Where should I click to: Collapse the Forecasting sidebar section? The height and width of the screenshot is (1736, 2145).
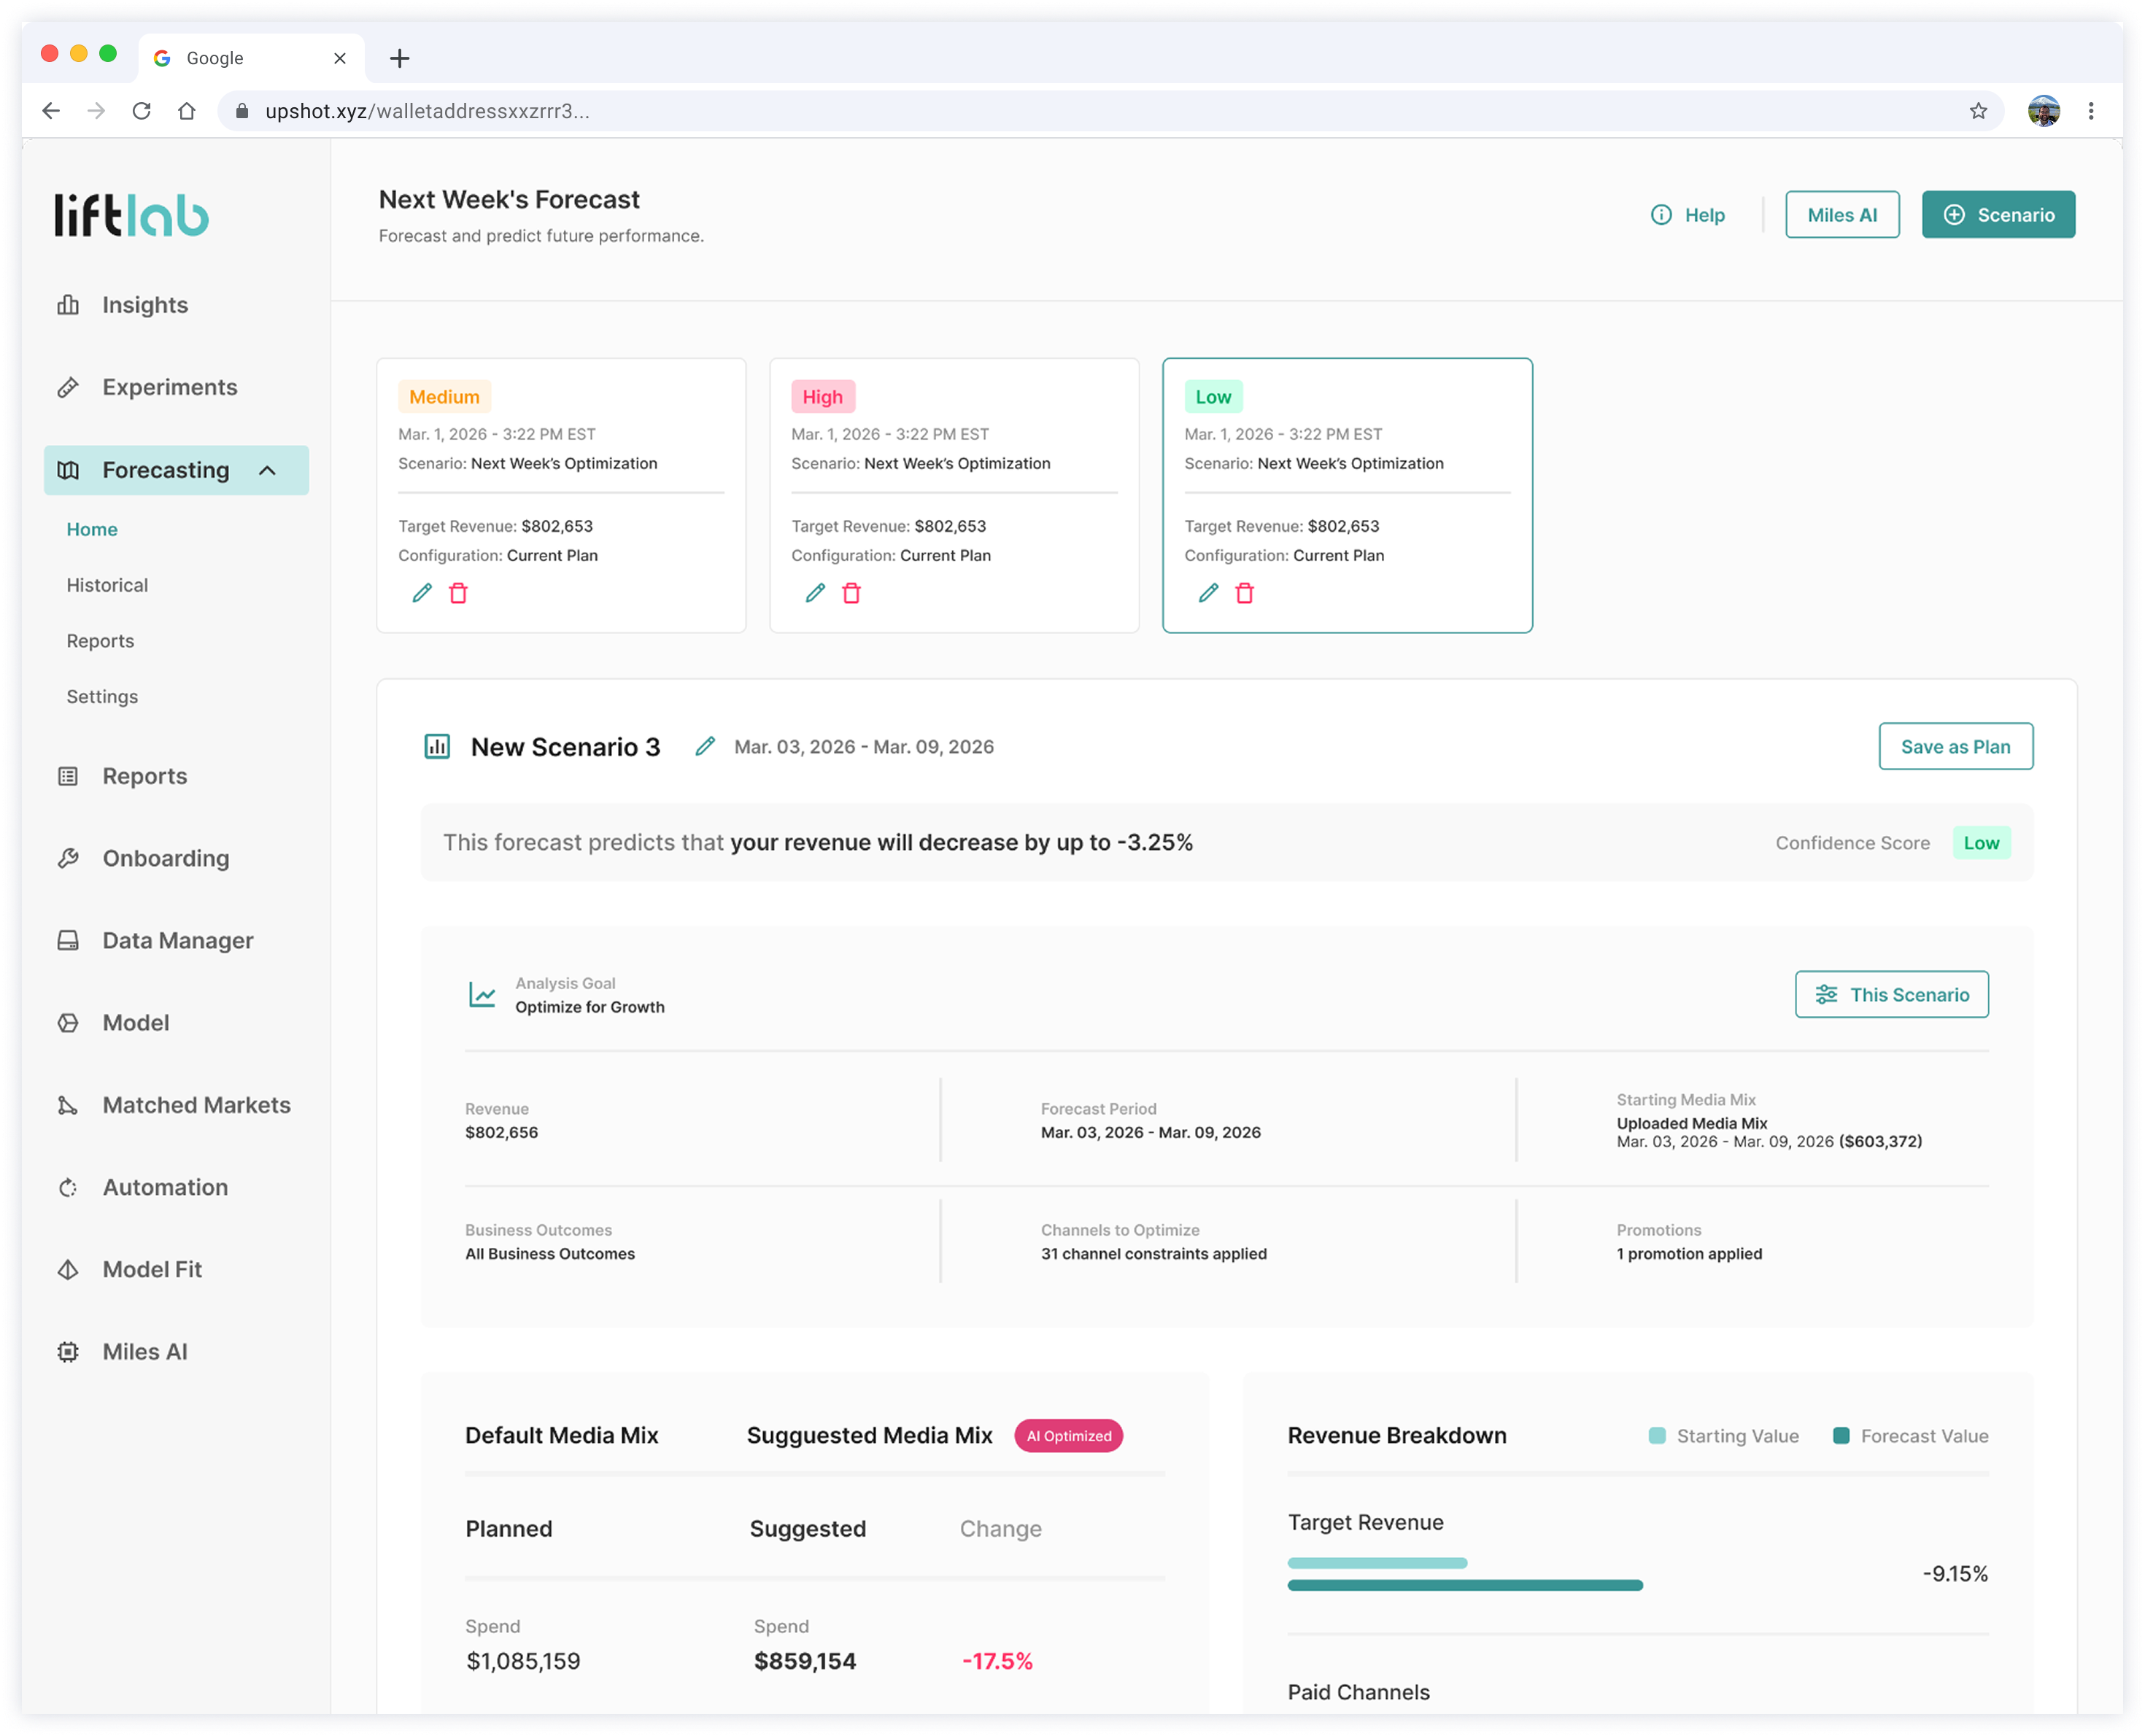tap(267, 470)
